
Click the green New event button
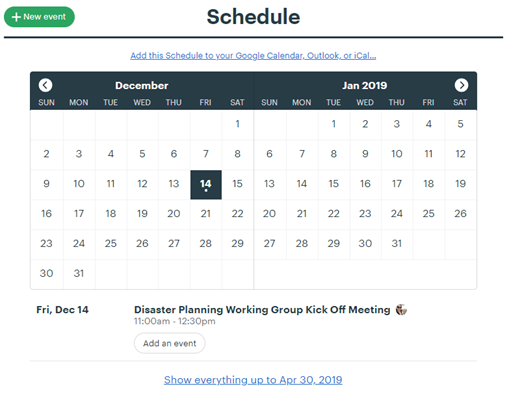pyautogui.click(x=39, y=17)
